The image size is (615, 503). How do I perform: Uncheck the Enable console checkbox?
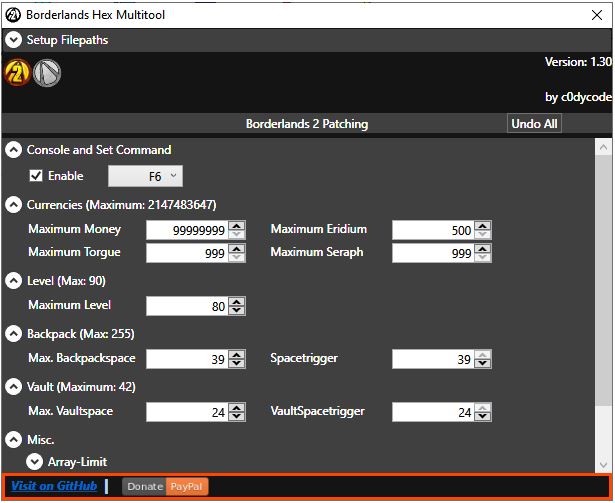point(36,175)
